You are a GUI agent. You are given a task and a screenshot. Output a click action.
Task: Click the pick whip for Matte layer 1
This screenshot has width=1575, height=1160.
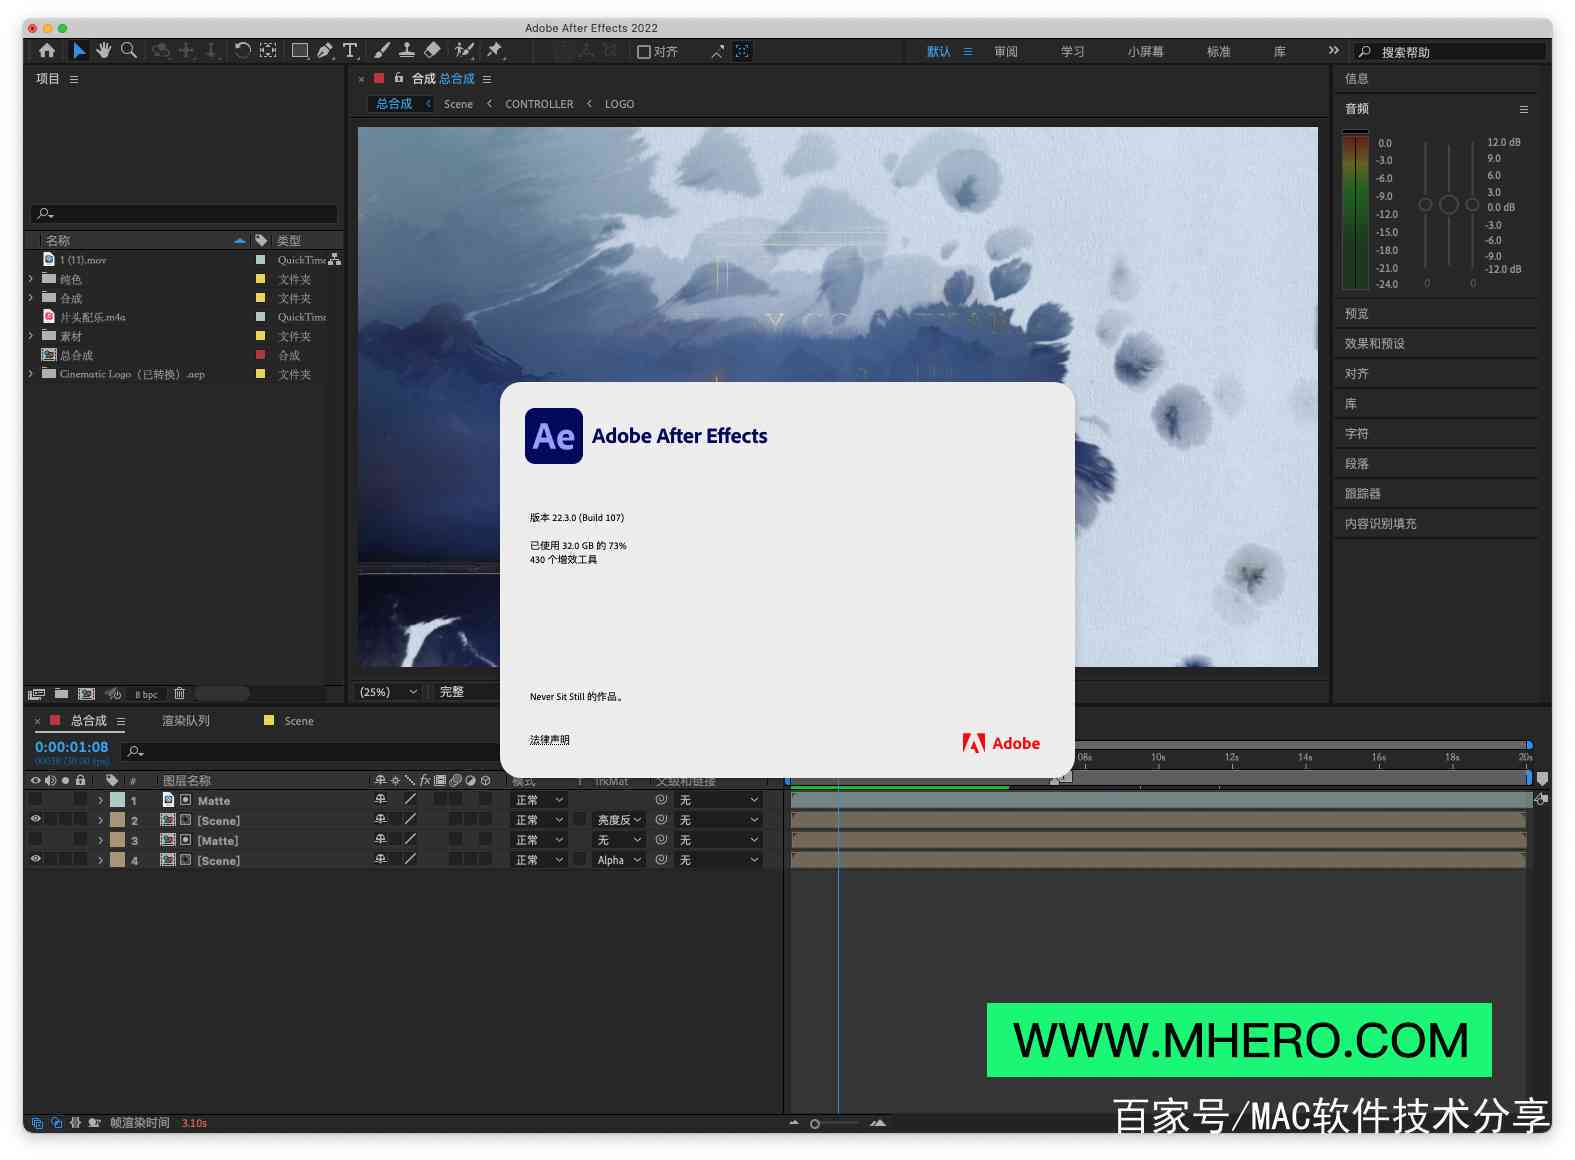[661, 800]
